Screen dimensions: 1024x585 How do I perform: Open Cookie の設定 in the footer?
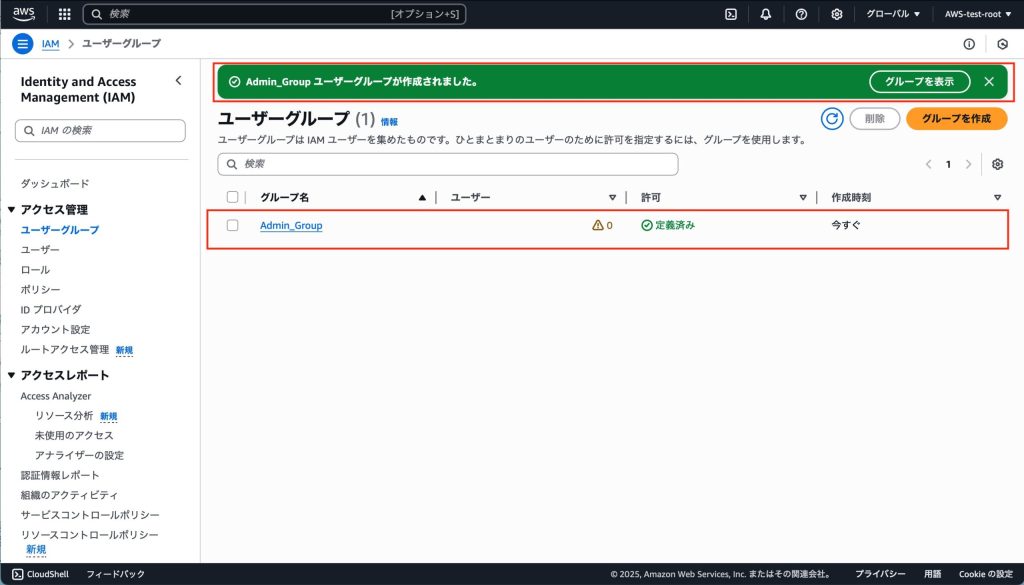point(985,574)
